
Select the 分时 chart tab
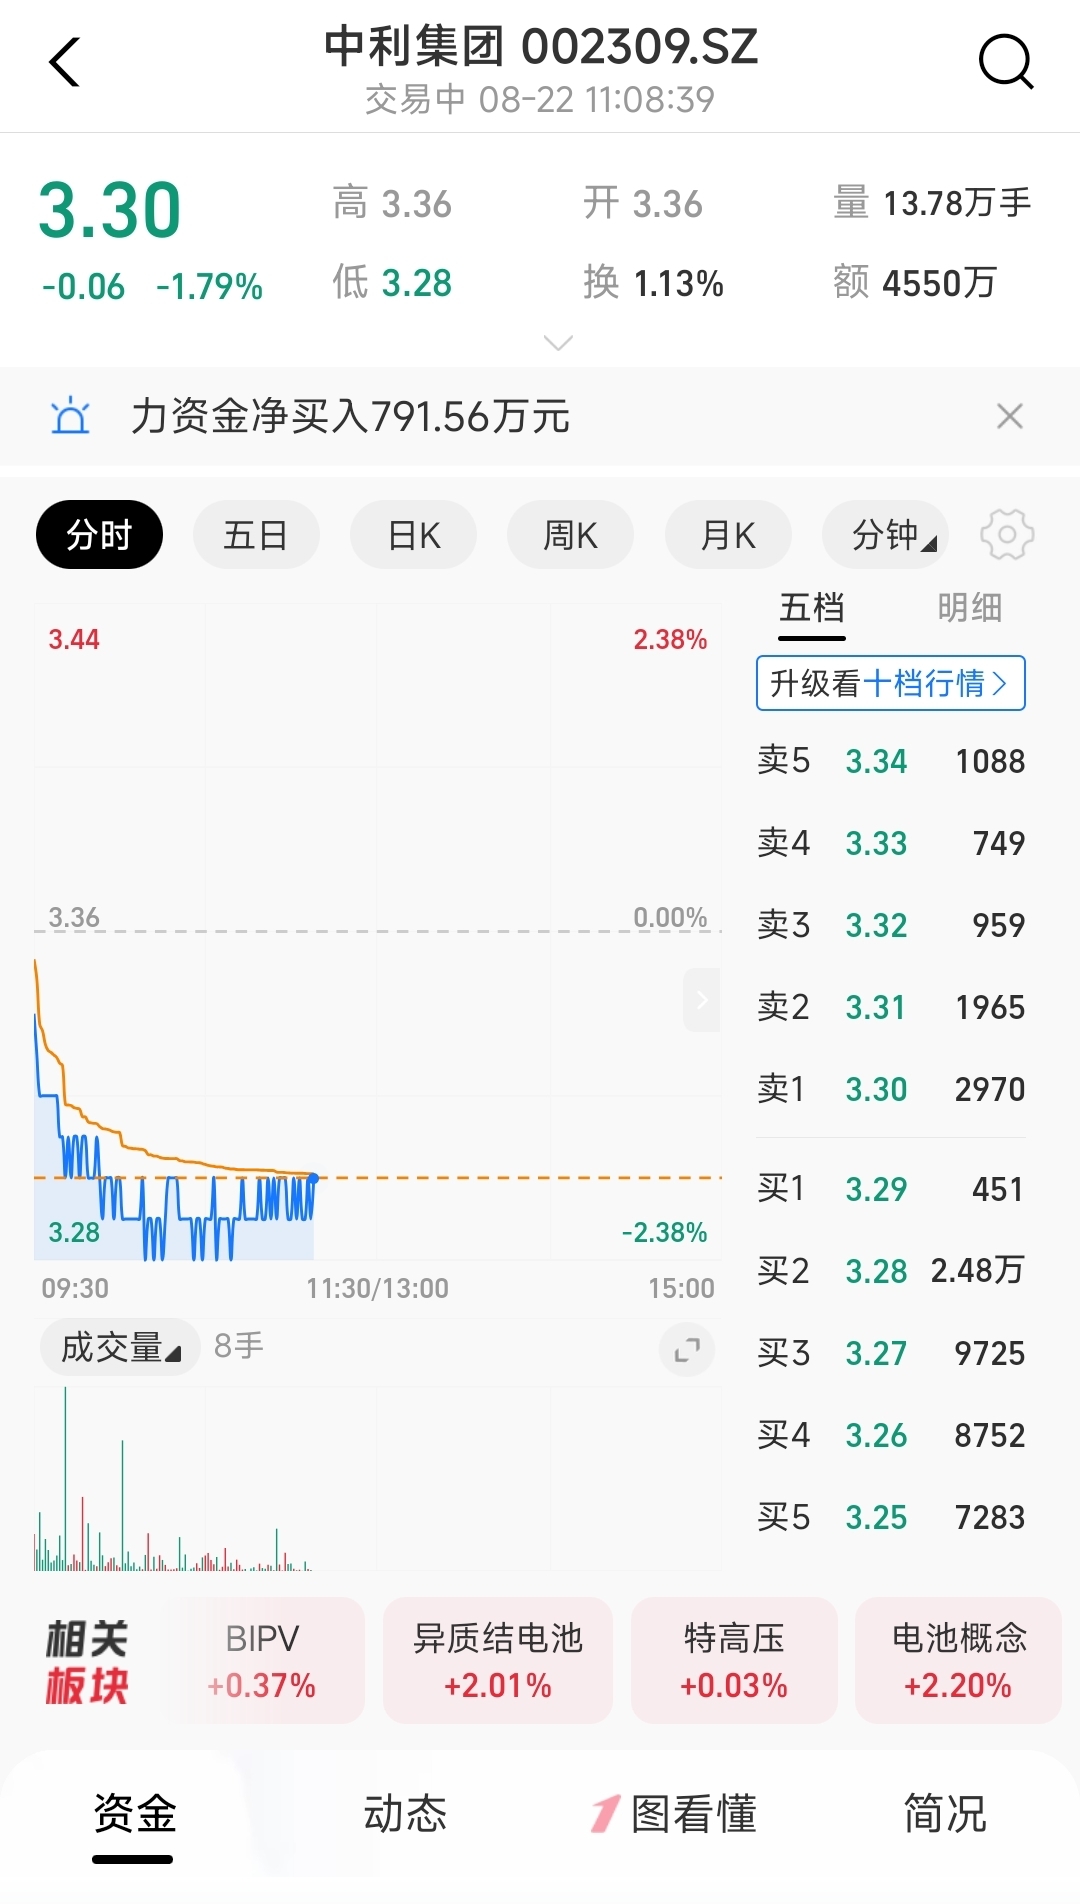tap(99, 535)
